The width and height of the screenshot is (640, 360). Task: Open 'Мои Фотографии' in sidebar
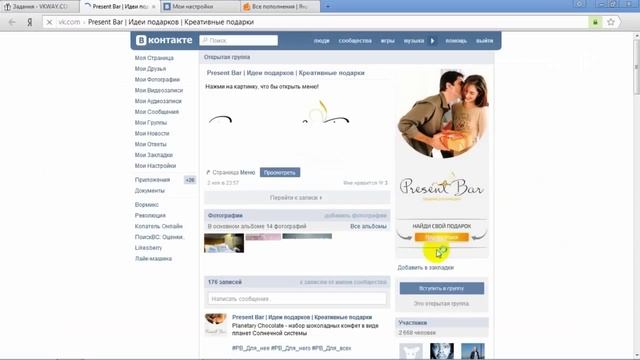[x=157, y=80]
